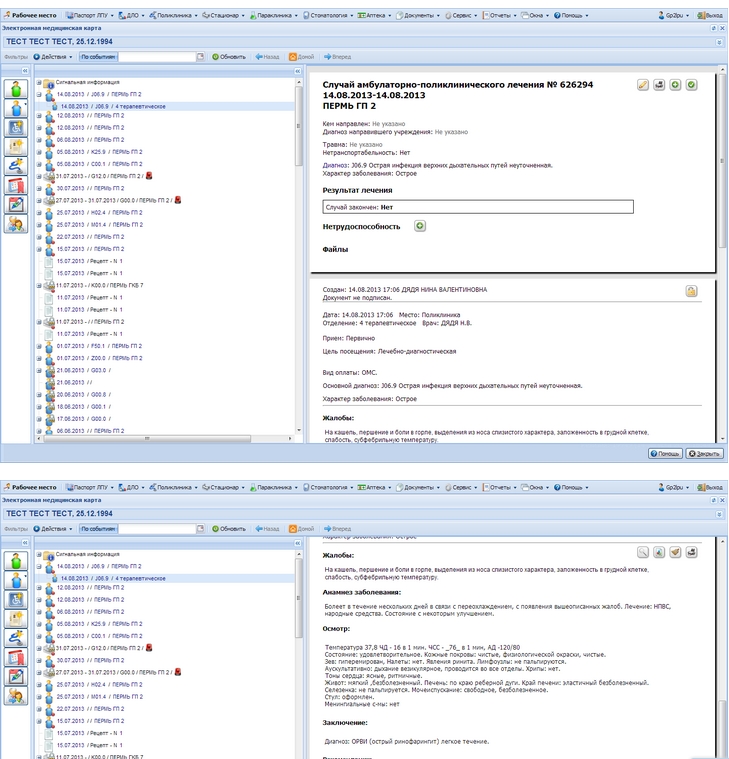Click Gp2pu user icon in top screenshot menu bar
Image resolution: width=729 pixels, height=759 pixels.
661,15
